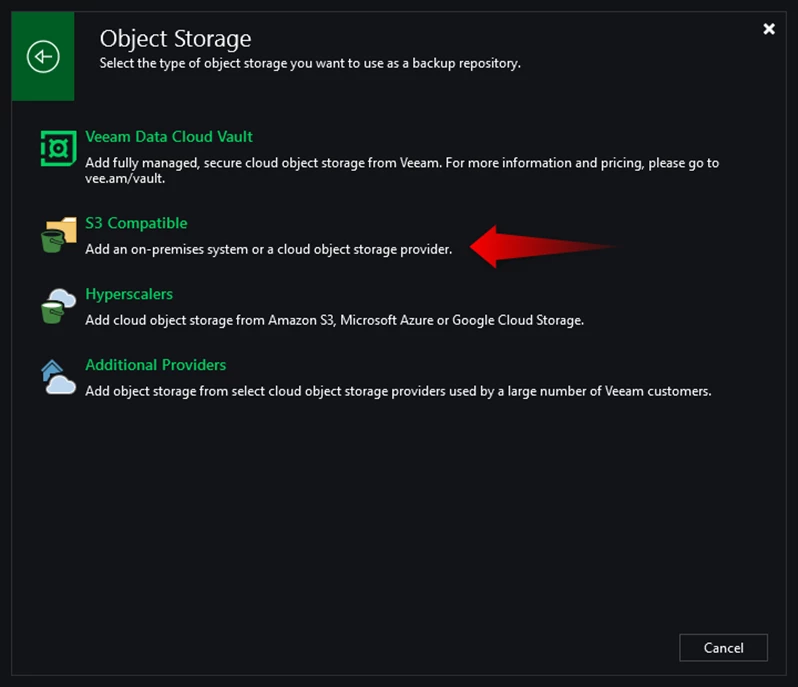The image size is (798, 687).
Task: Open the Additional Providers title link
Action: click(156, 365)
